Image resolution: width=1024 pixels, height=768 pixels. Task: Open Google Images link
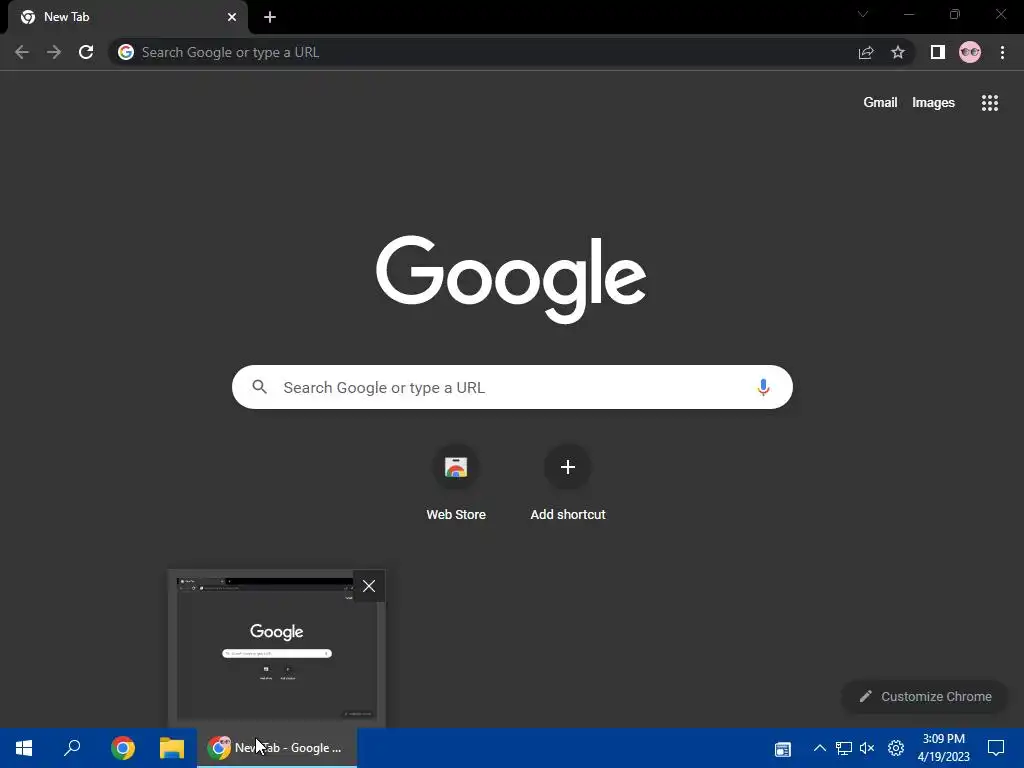point(933,103)
